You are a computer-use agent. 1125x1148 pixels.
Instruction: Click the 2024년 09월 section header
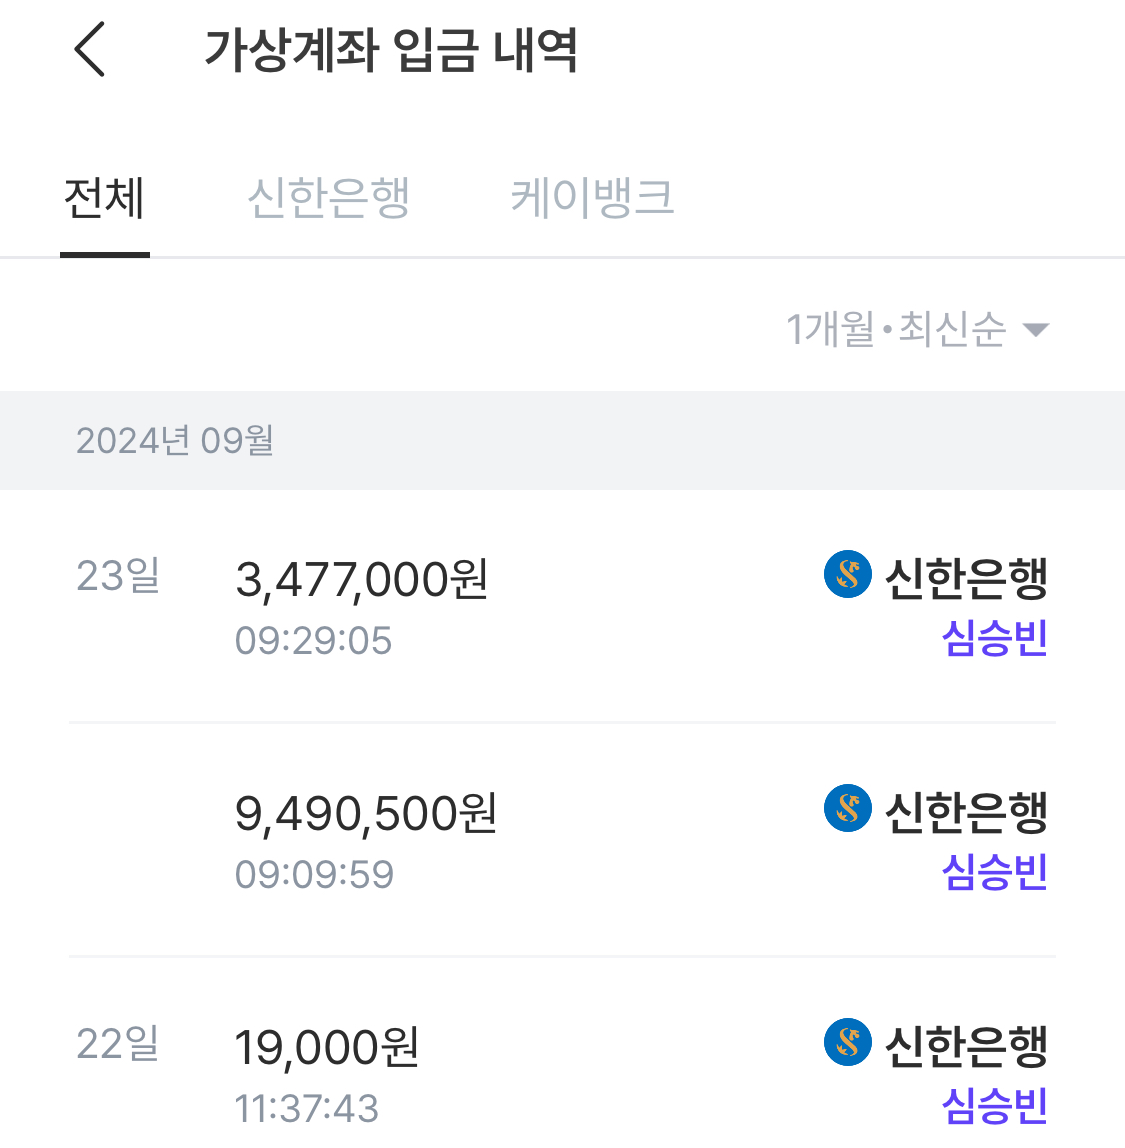(x=562, y=441)
